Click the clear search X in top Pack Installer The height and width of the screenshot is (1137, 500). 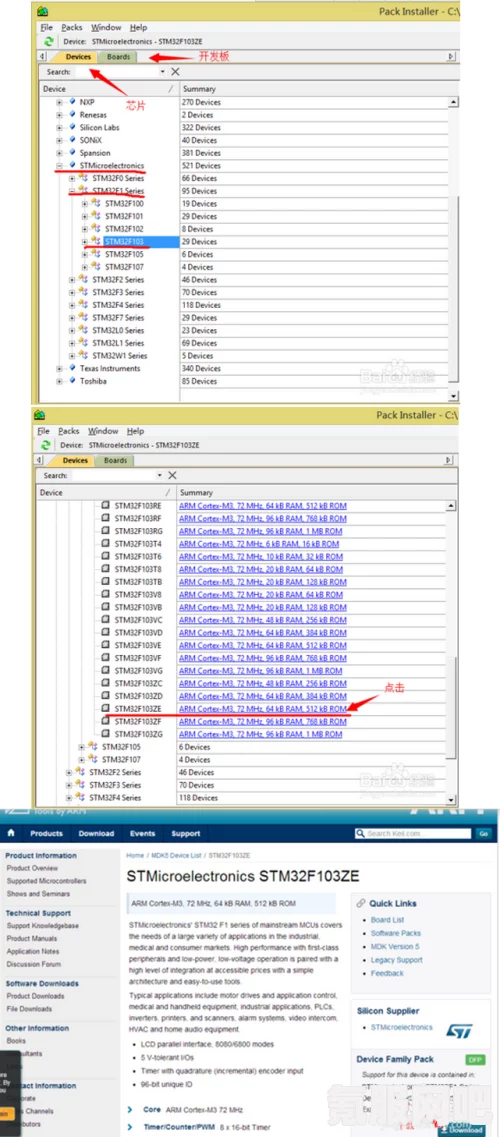[175, 72]
